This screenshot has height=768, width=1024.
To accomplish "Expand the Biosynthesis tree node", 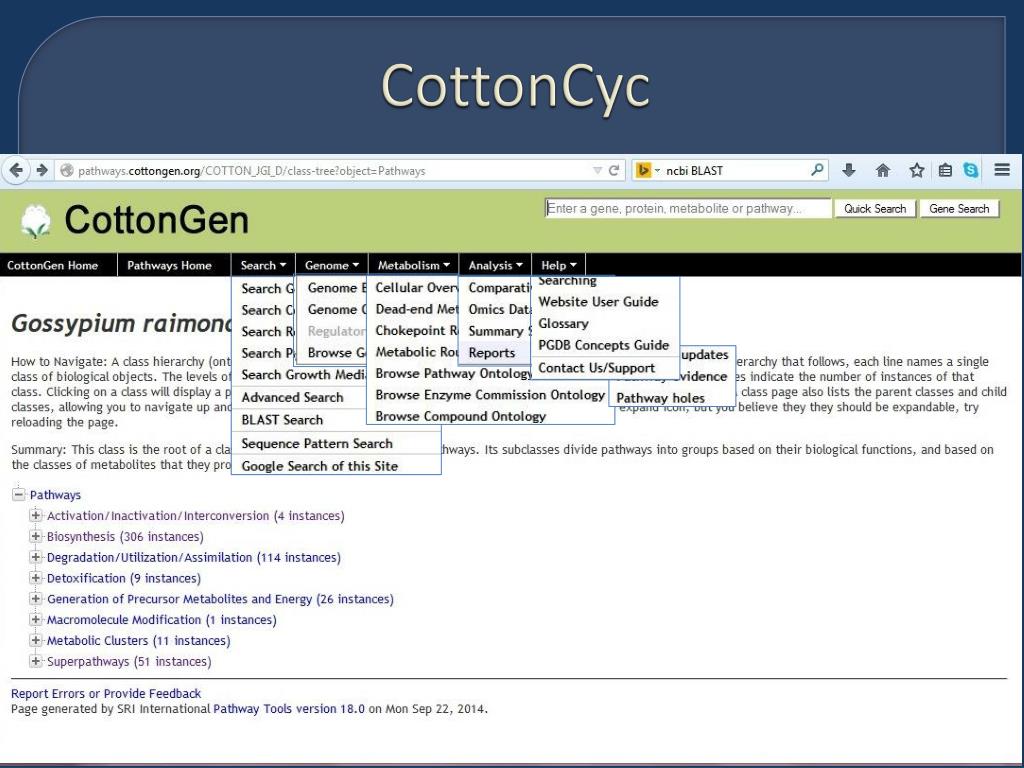I will pyautogui.click(x=36, y=536).
